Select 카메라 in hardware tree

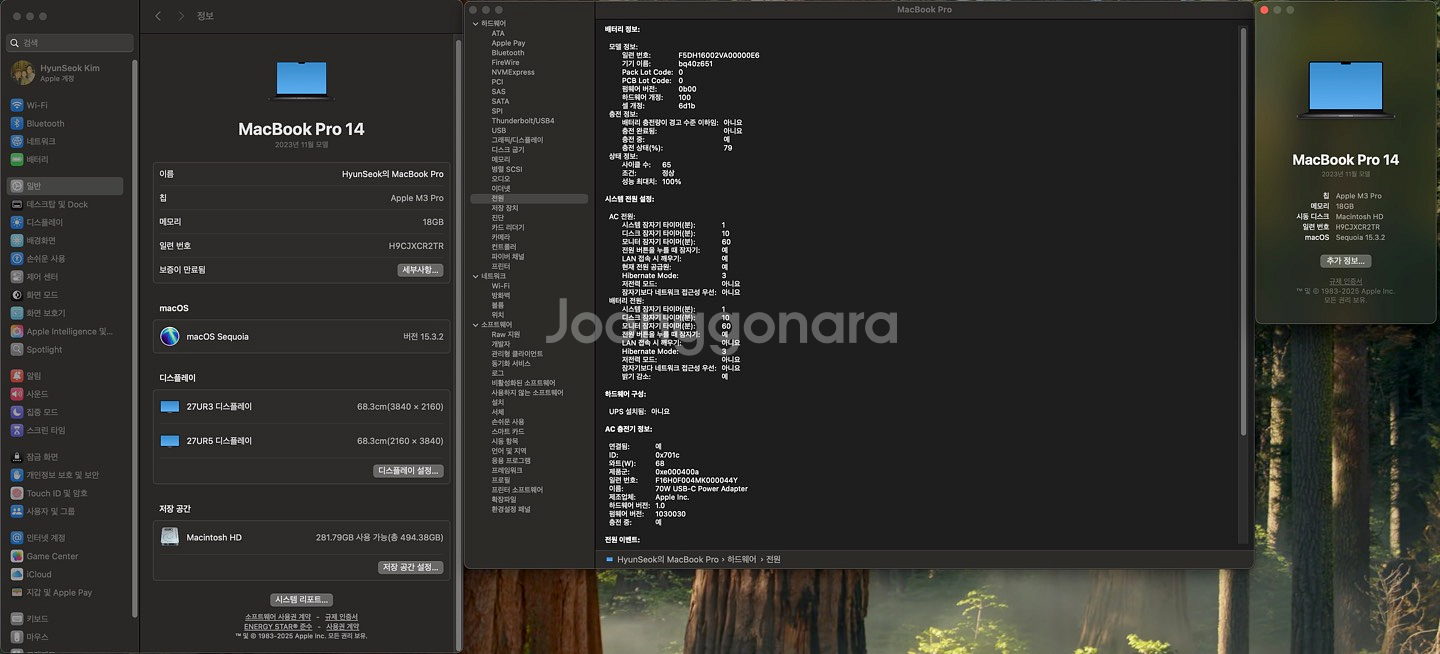(501, 237)
